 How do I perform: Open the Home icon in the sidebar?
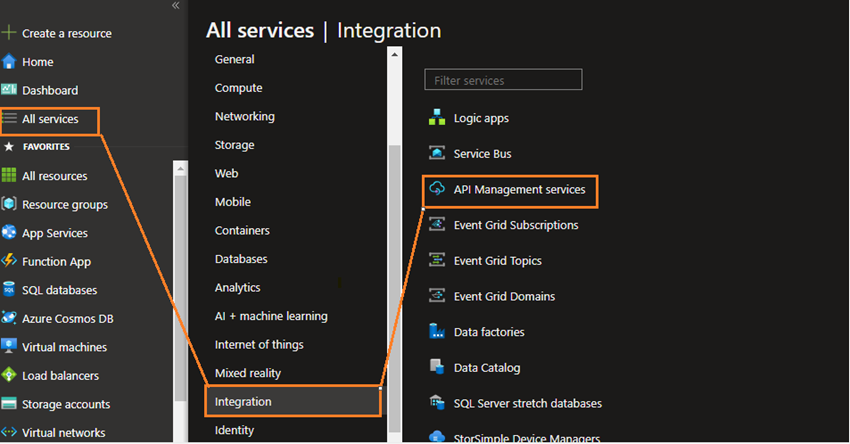pyautogui.click(x=9, y=61)
